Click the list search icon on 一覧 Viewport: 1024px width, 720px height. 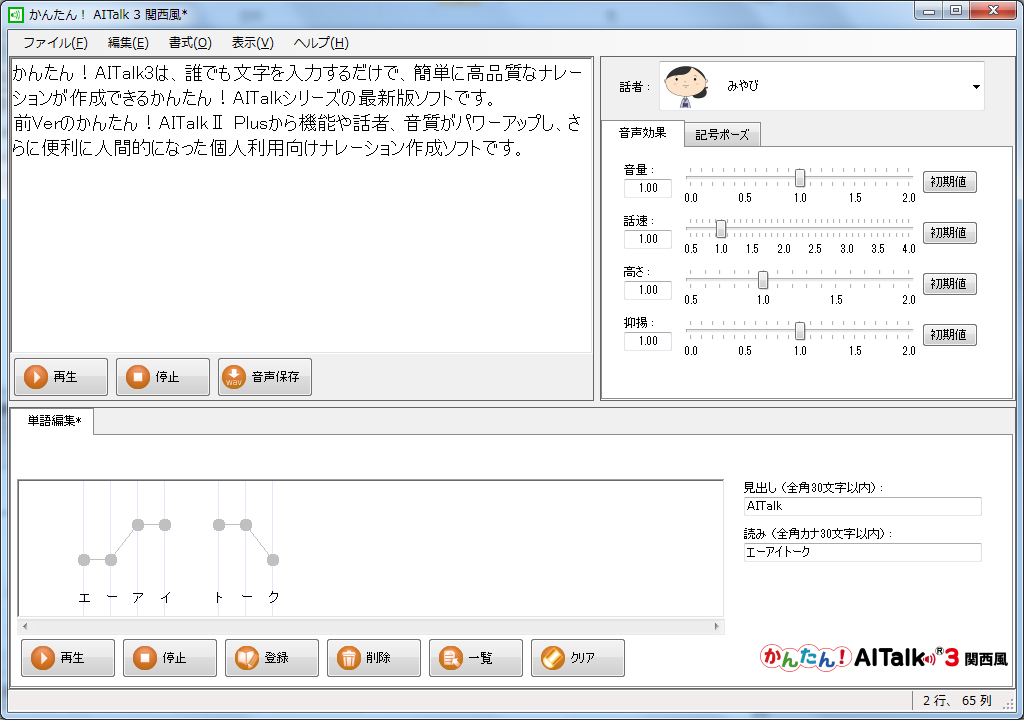pyautogui.click(x=451, y=658)
